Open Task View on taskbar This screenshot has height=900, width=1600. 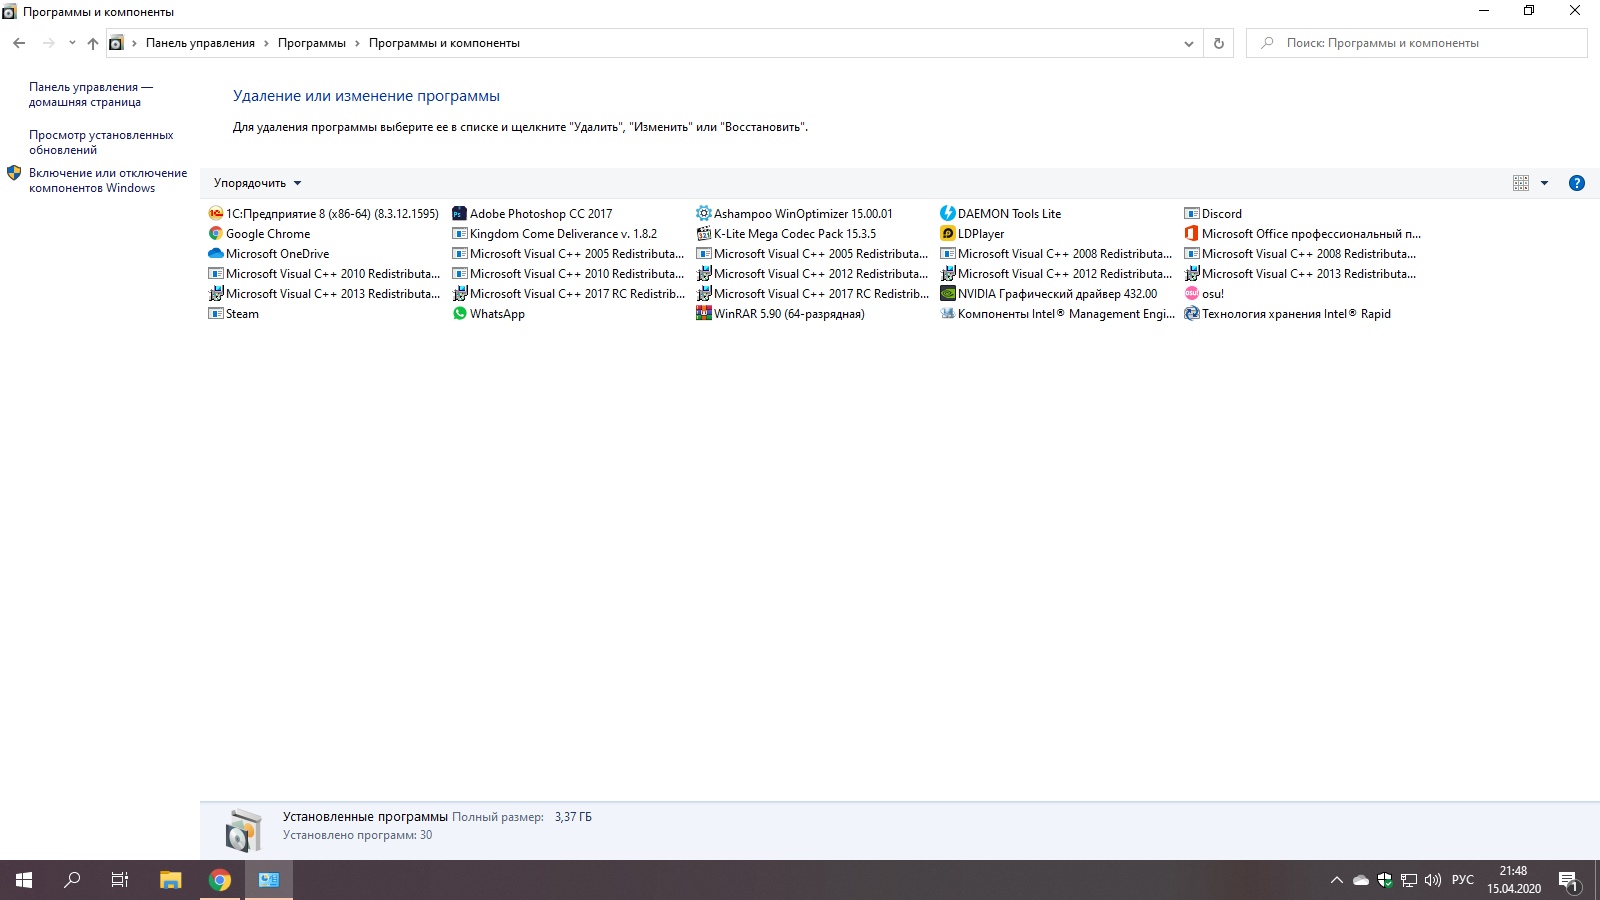120,880
